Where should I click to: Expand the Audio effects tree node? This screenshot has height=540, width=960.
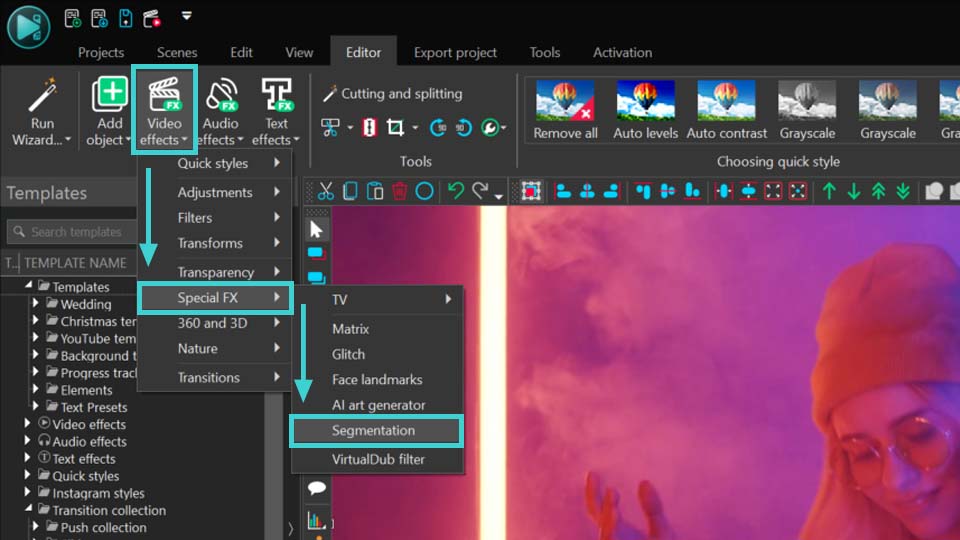(28, 440)
